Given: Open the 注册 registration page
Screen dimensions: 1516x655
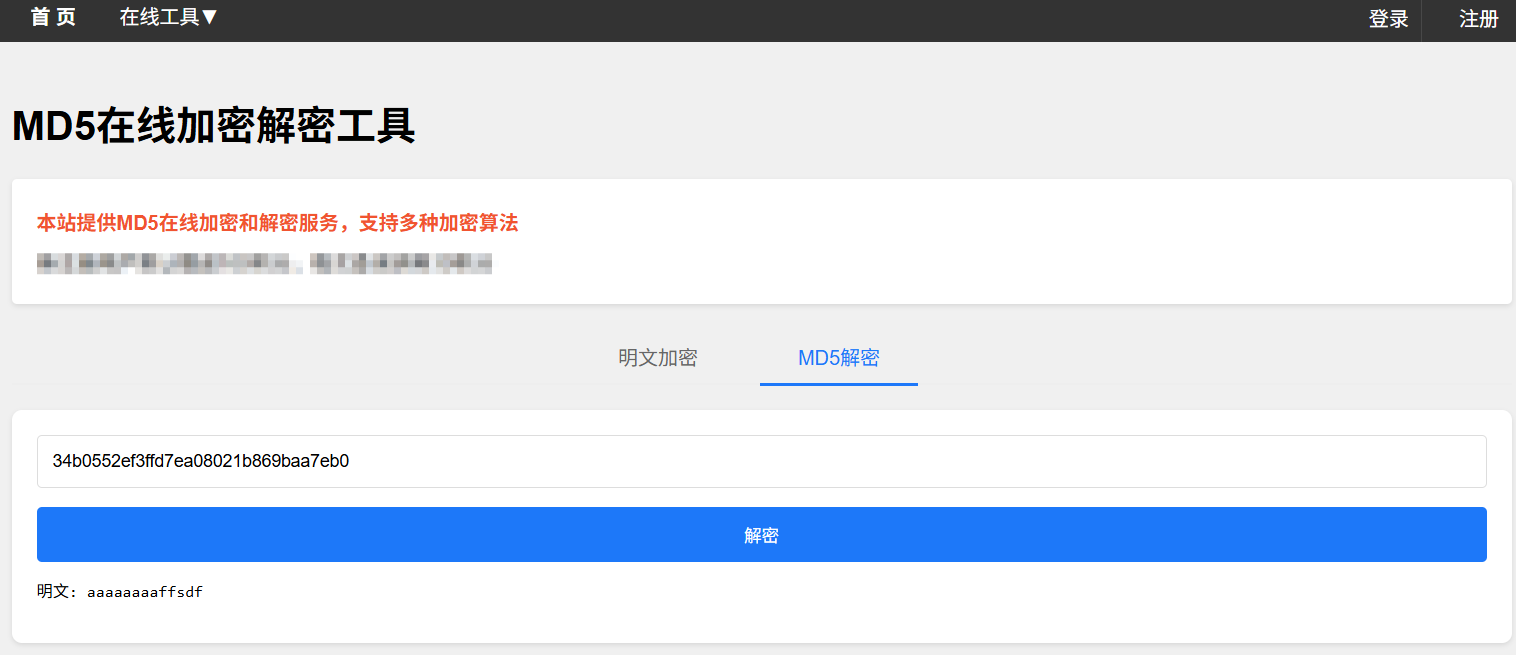Looking at the screenshot, I should [x=1478, y=19].
